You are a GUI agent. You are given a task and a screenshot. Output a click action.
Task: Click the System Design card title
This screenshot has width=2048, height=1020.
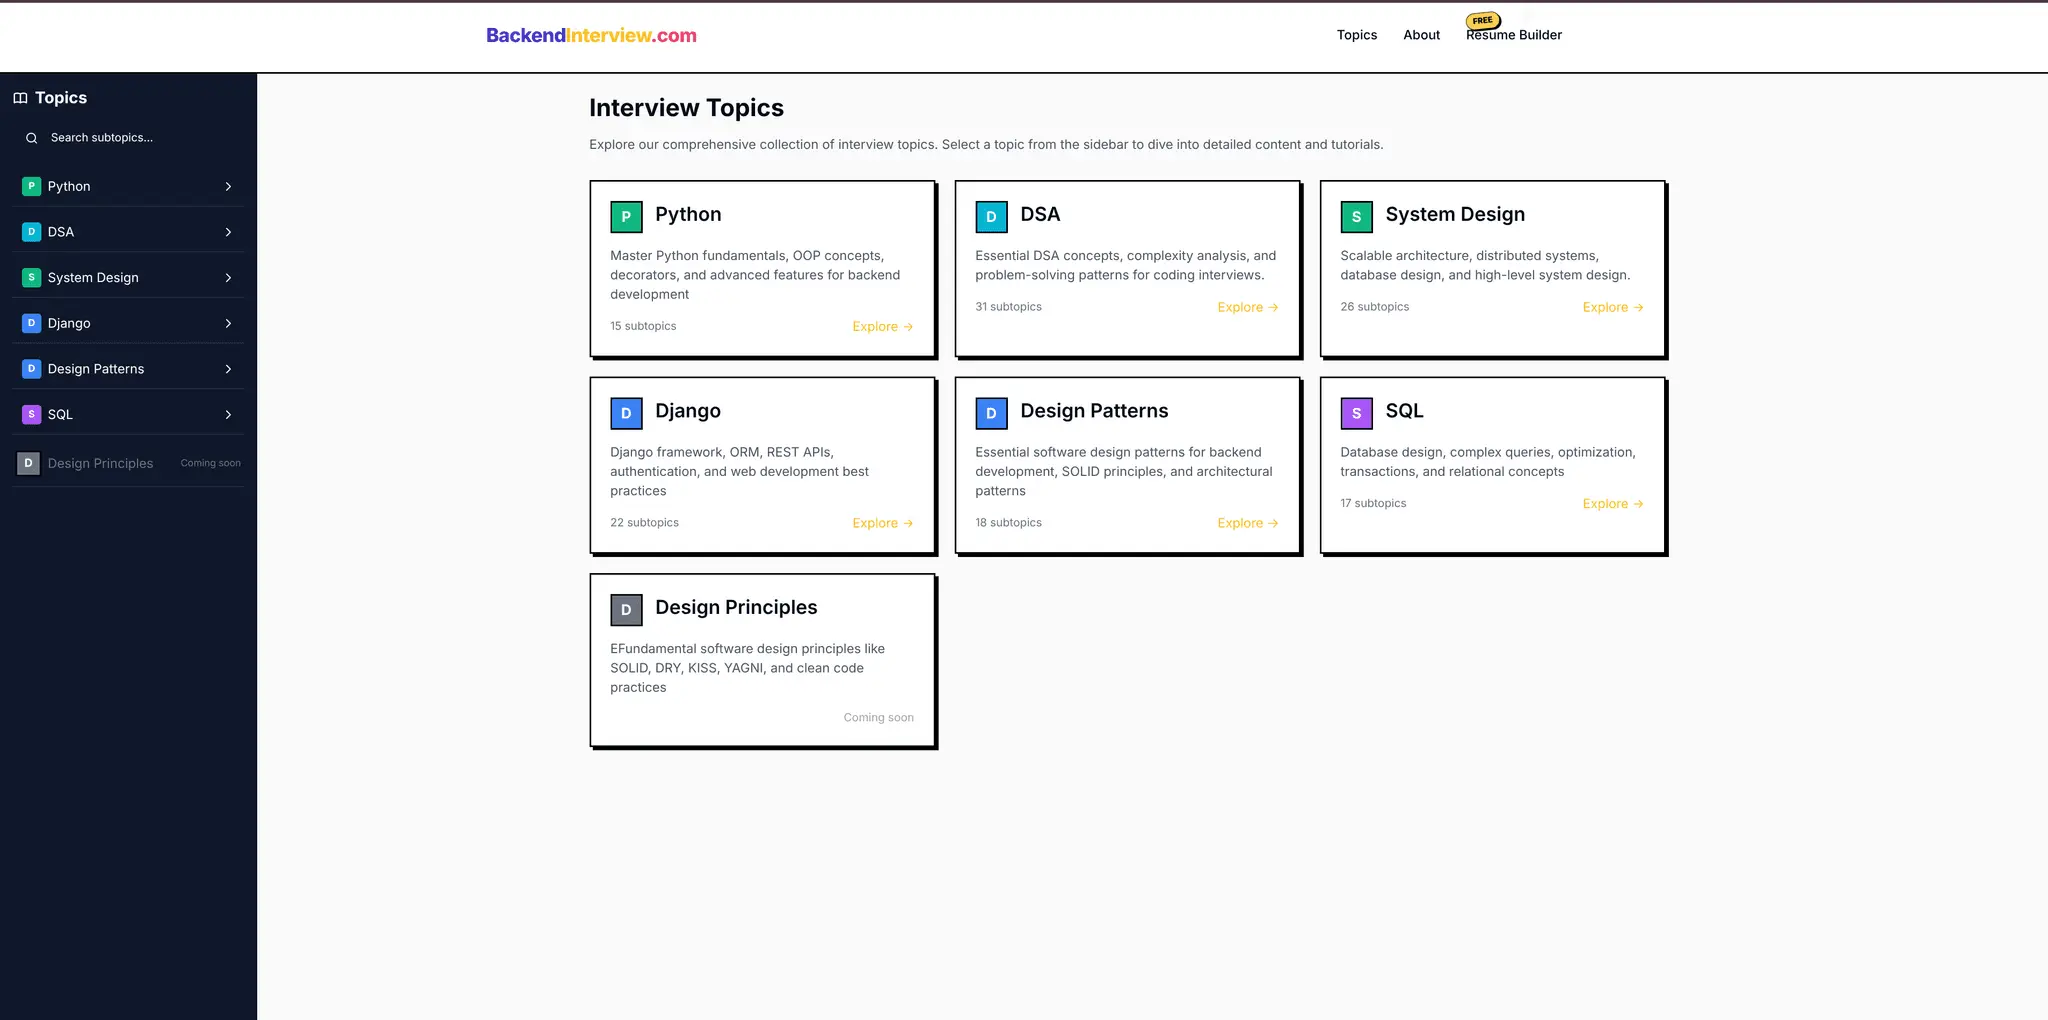point(1455,214)
